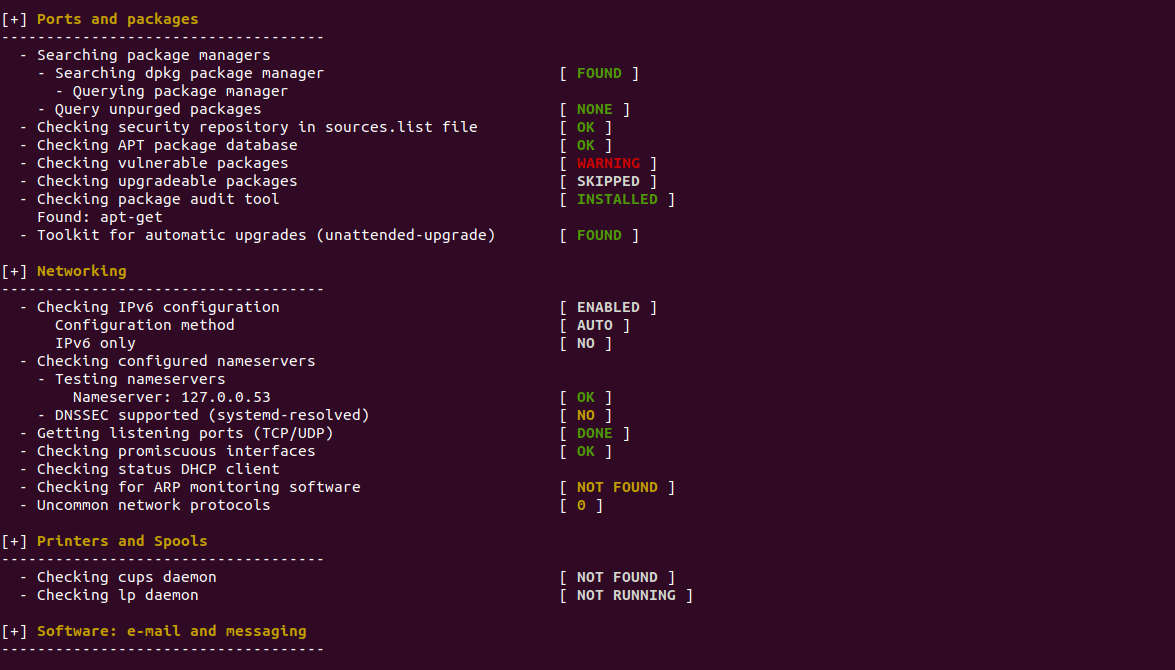Click the AUTO value for Configuration method
Screen dimensions: 1175x670
pos(595,325)
